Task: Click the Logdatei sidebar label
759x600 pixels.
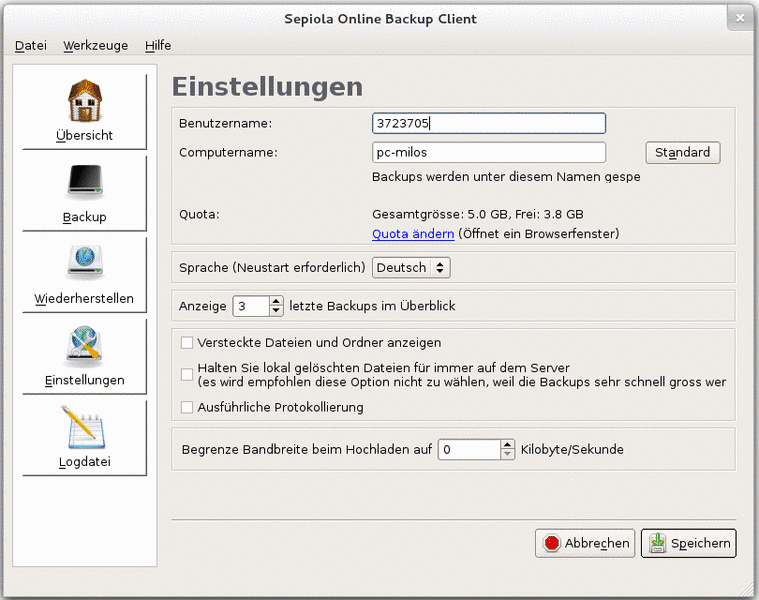Action: coord(84,462)
